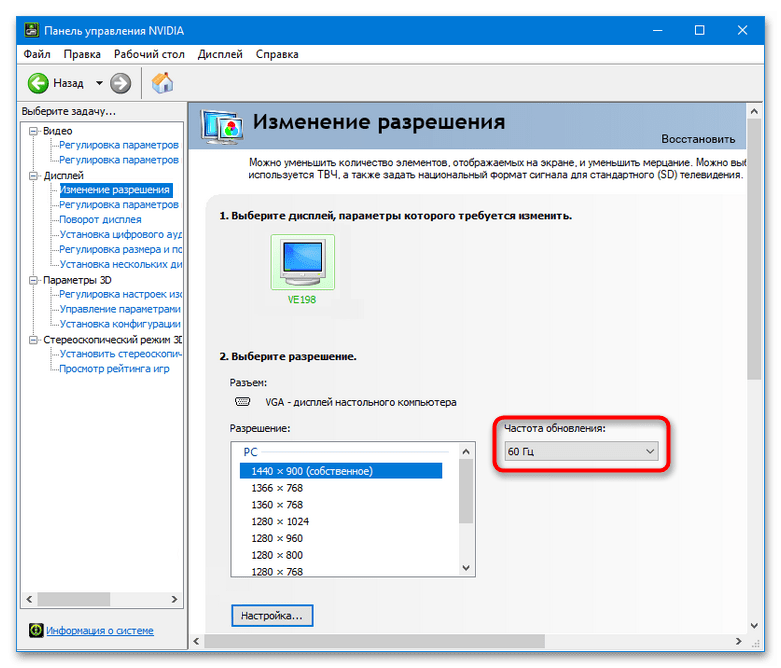Select Поворот дисплея in the tree

(100, 220)
